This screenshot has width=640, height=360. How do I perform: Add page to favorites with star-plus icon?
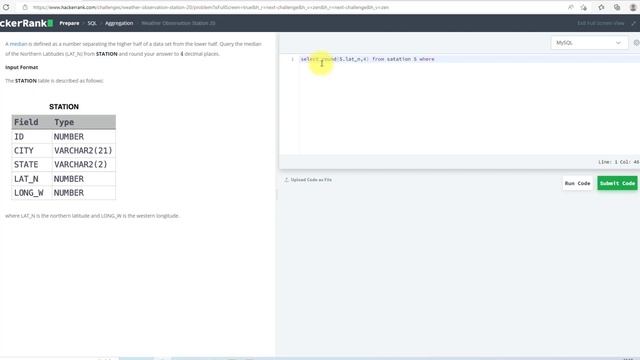click(x=584, y=7)
